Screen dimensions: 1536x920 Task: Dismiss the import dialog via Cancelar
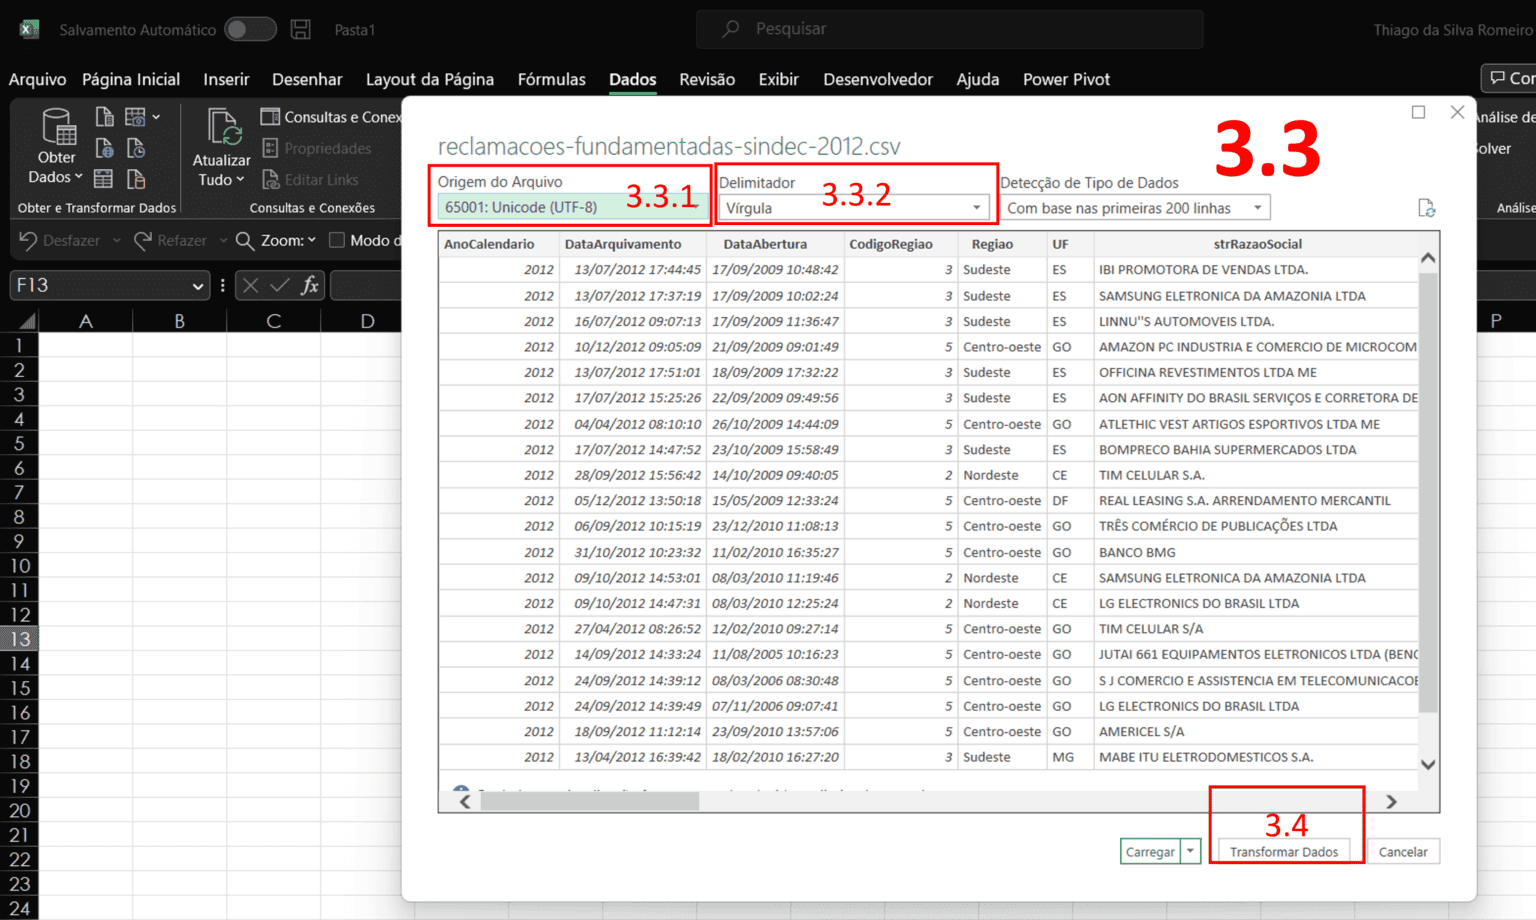(1403, 851)
